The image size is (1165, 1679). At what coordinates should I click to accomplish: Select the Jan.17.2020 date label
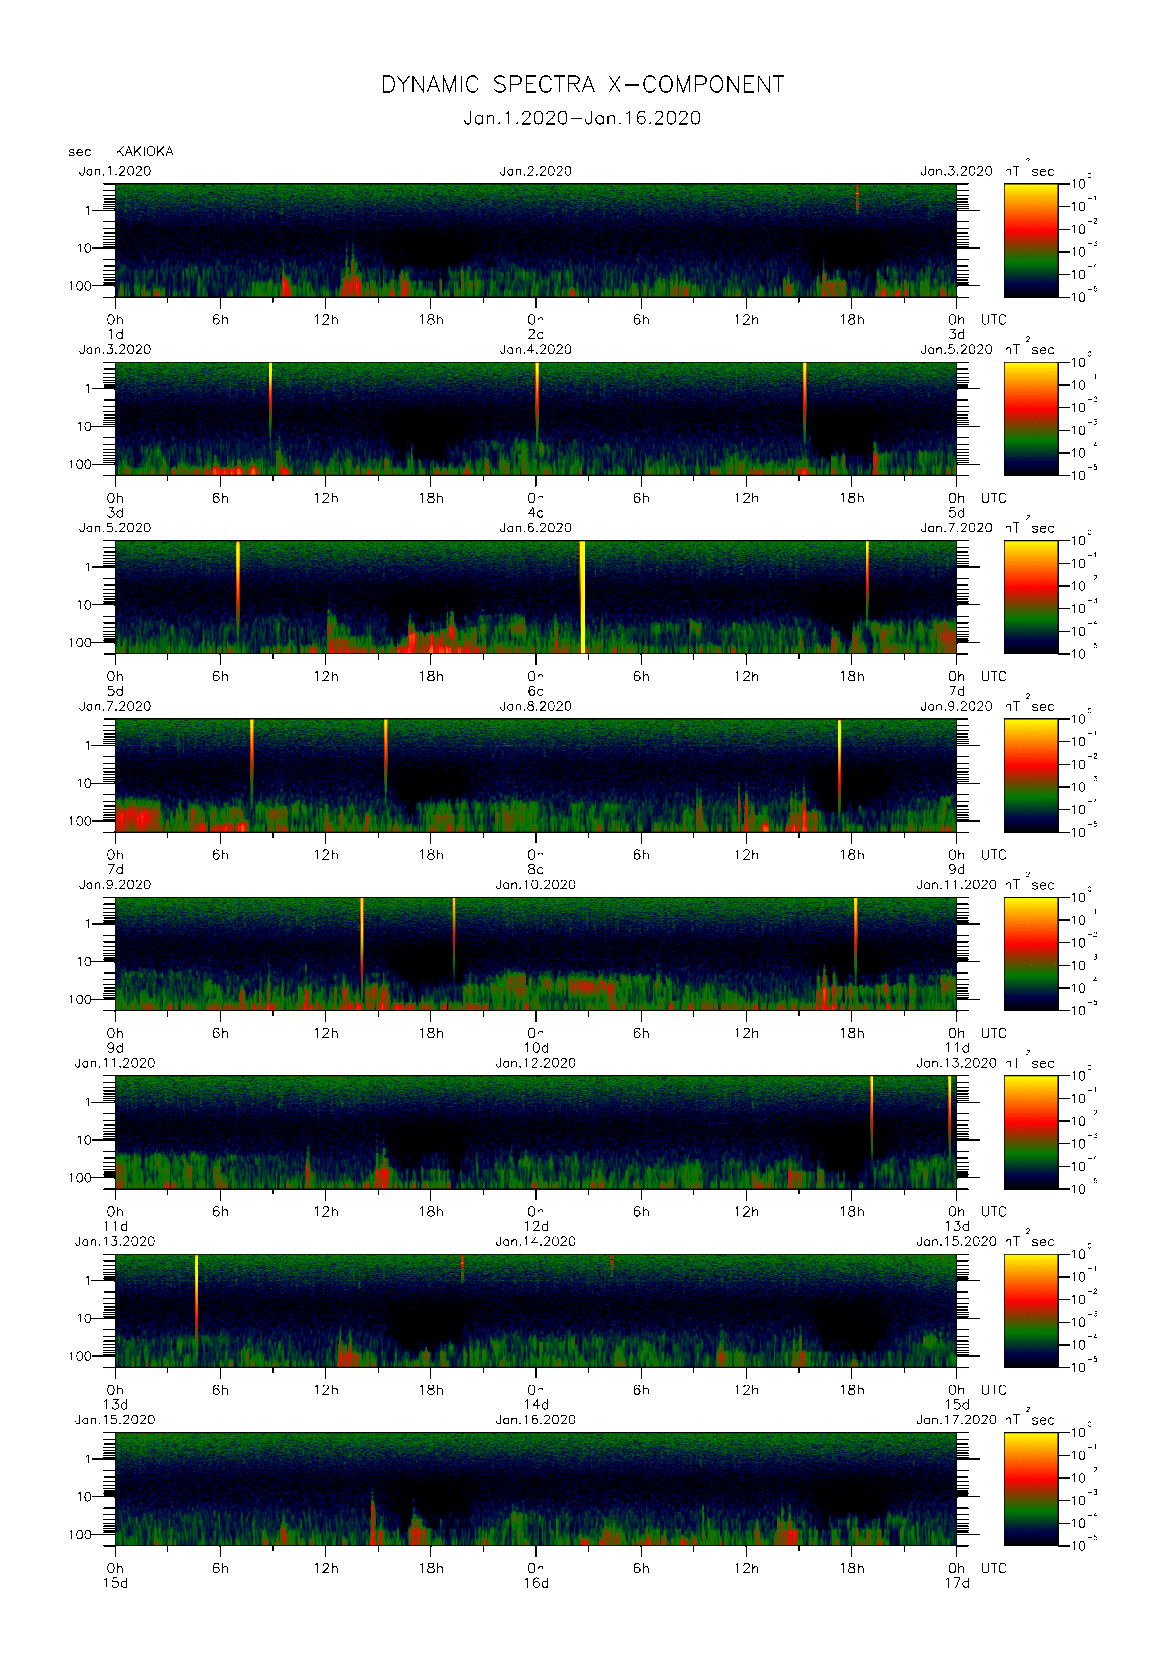[956, 1420]
